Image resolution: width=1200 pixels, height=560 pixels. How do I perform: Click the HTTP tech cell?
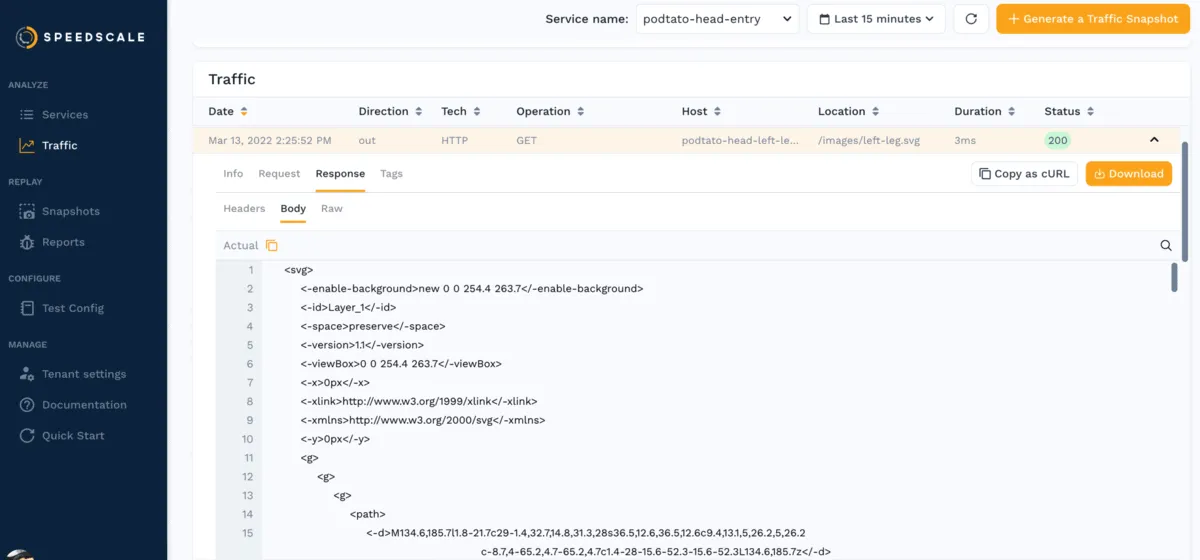(x=454, y=141)
